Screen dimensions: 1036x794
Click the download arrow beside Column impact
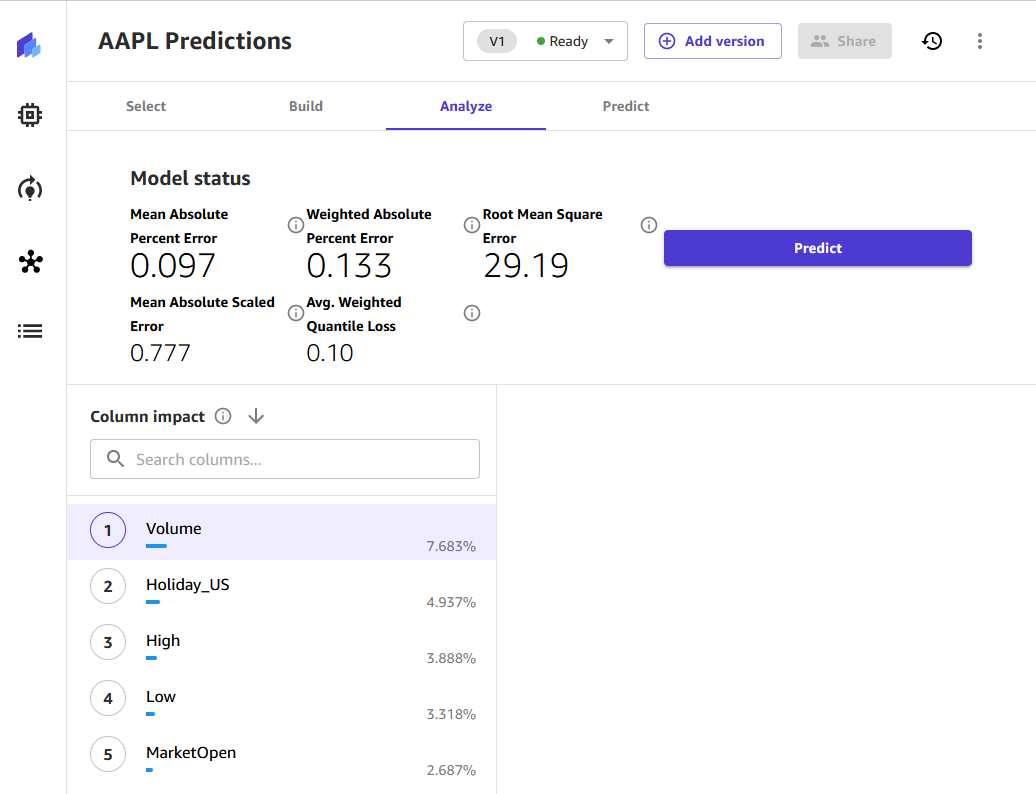[x=256, y=416]
